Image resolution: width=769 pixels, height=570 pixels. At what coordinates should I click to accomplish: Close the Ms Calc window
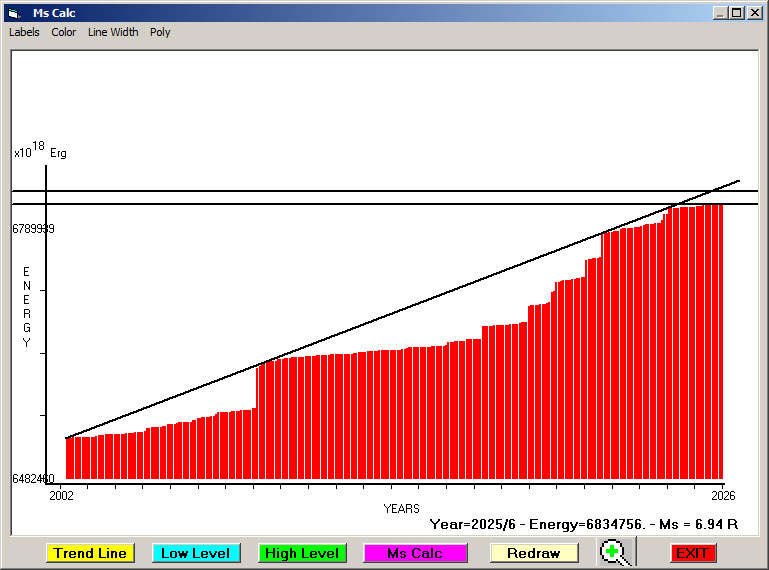[753, 13]
